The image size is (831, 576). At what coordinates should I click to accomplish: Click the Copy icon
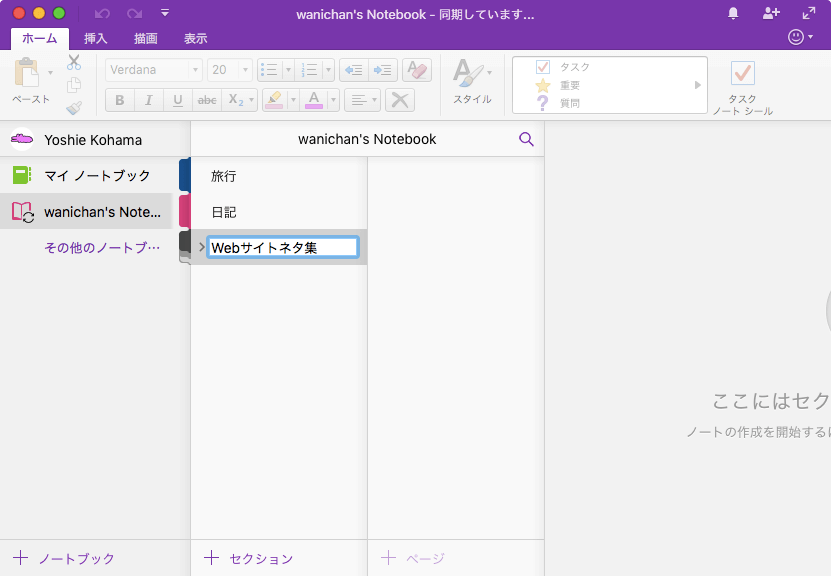[x=74, y=85]
